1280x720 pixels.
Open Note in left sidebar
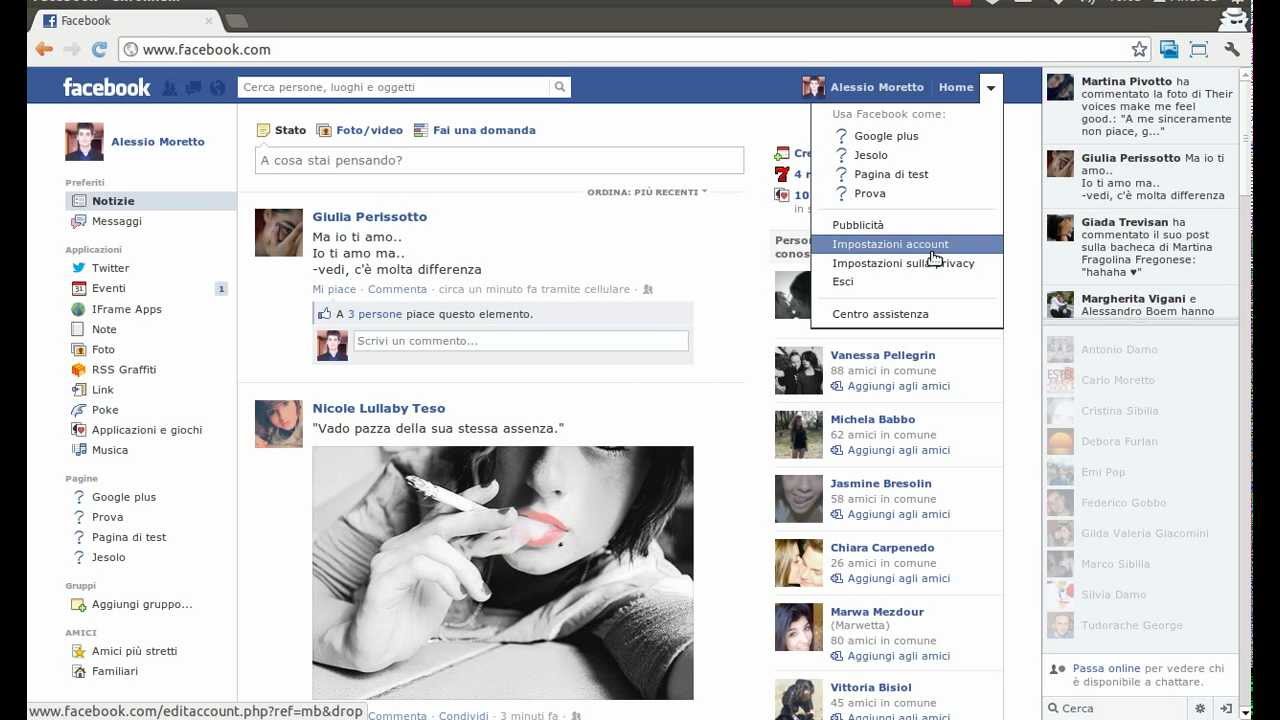click(104, 329)
